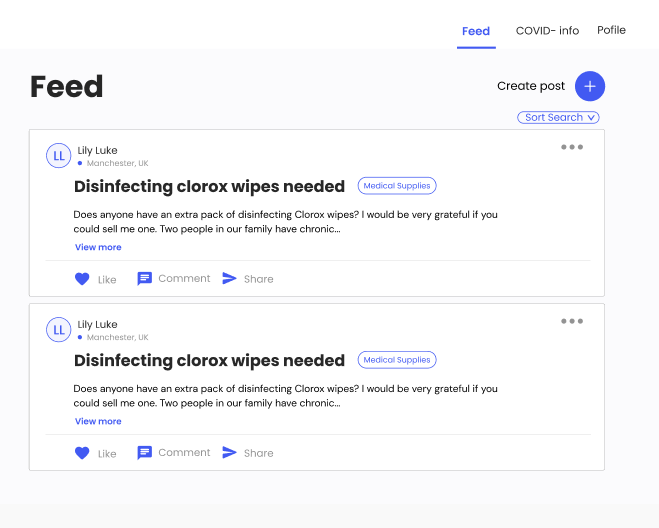Go to the Pofile tab

[x=612, y=30]
